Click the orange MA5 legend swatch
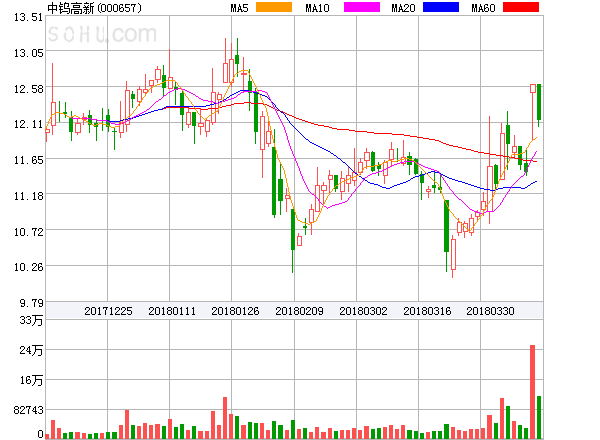600x440 pixels. click(274, 7)
